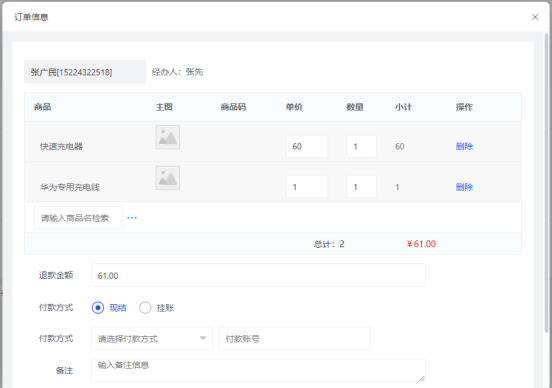Click the 退款金额 field showing 61.00

point(258,275)
